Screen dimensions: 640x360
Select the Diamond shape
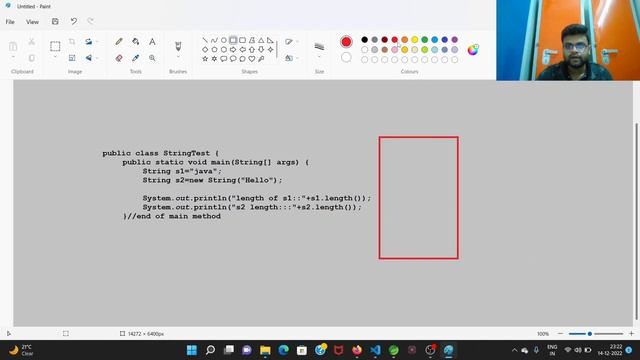205,49
